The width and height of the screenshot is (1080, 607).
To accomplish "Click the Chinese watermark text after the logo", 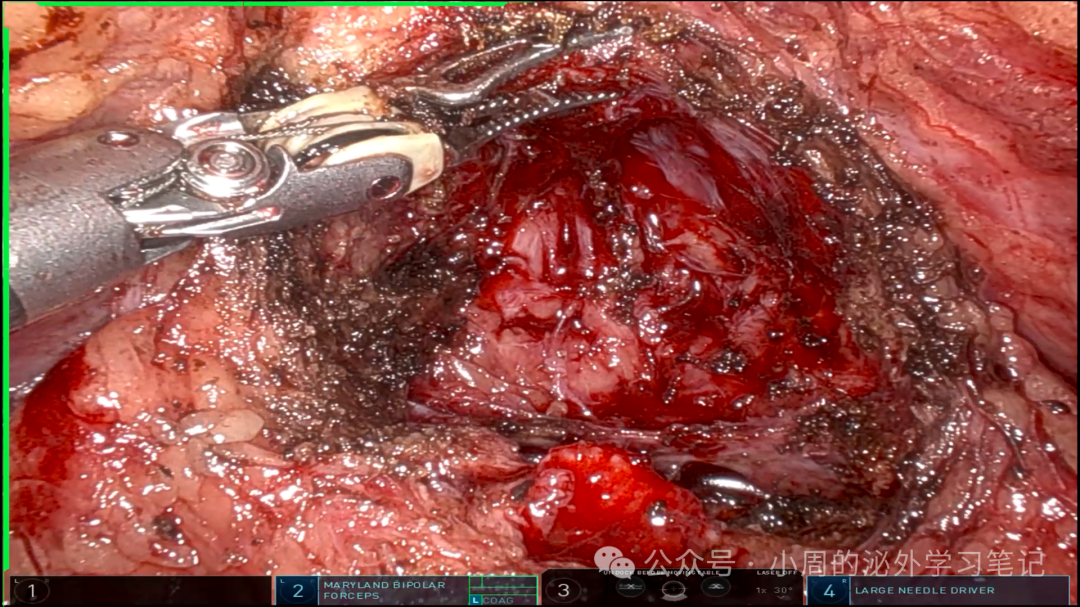I will pos(844,562).
